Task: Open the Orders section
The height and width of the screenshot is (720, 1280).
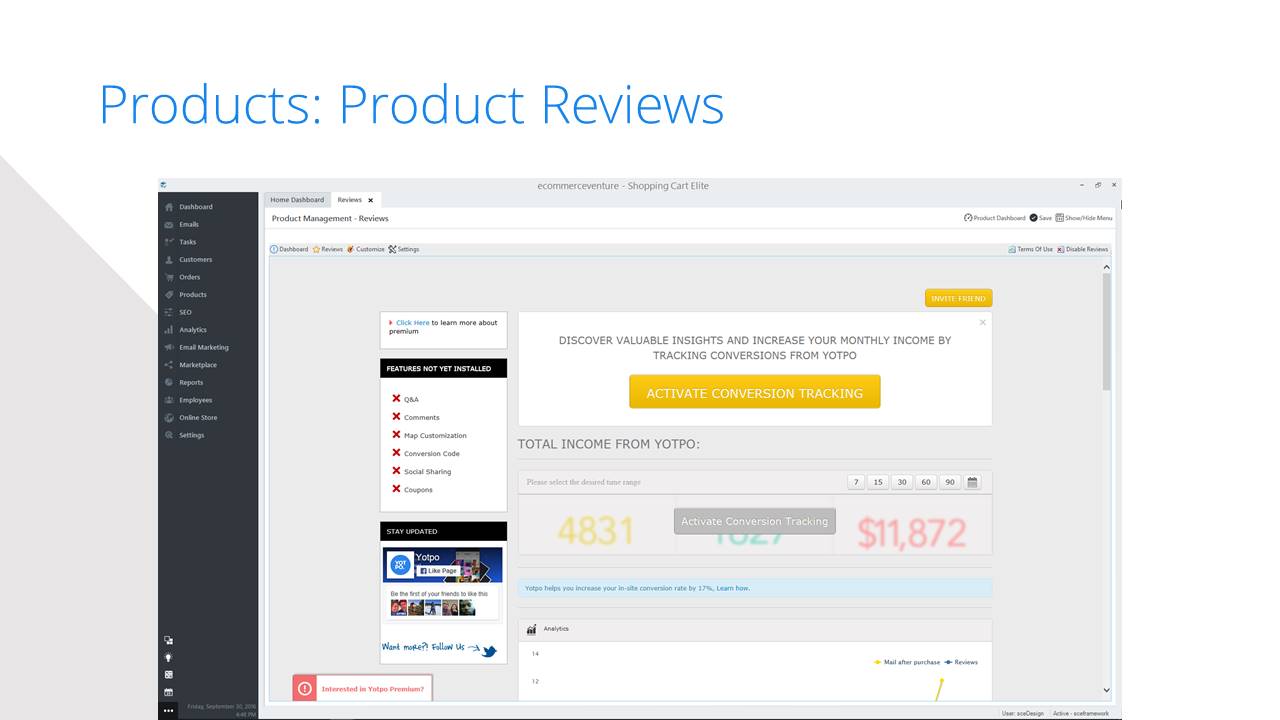Action: (x=190, y=277)
